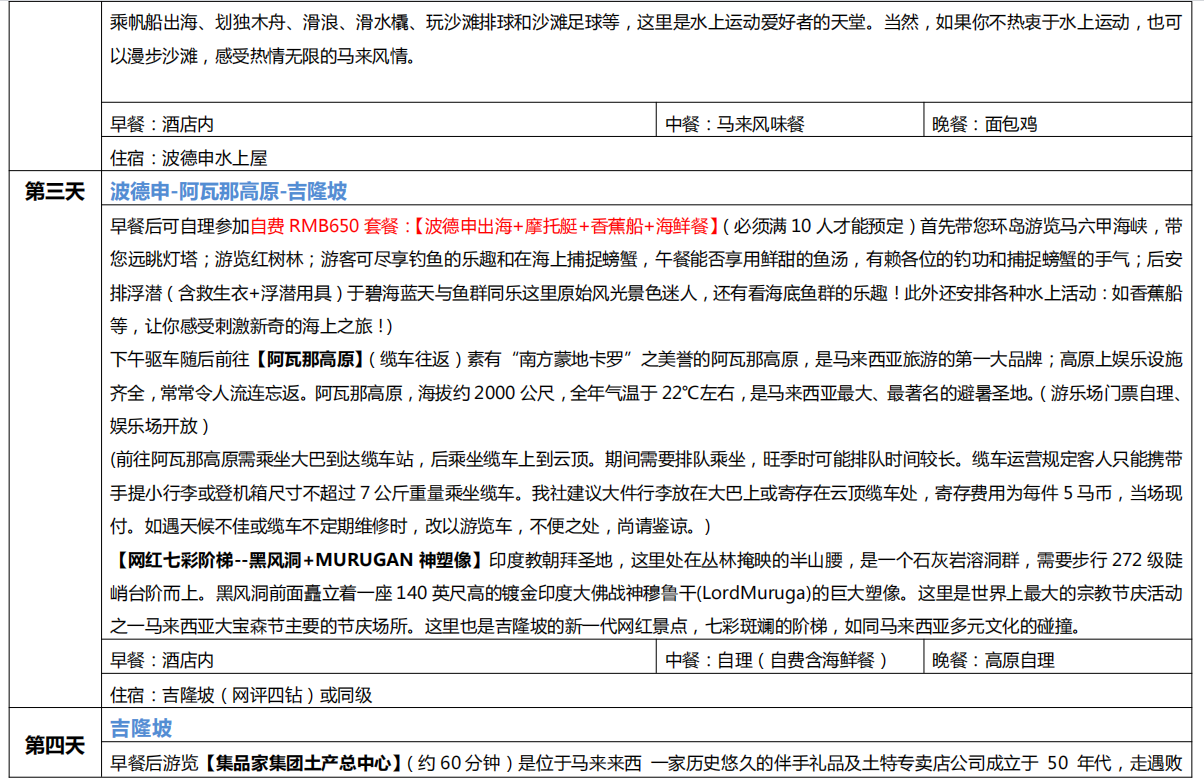Click the 第三天 day label cell
Viewport: 1204px width, 784px height.
tap(55, 192)
